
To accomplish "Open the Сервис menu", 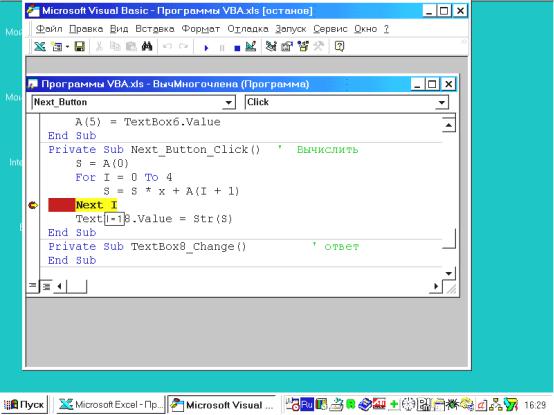I will tap(330, 29).
